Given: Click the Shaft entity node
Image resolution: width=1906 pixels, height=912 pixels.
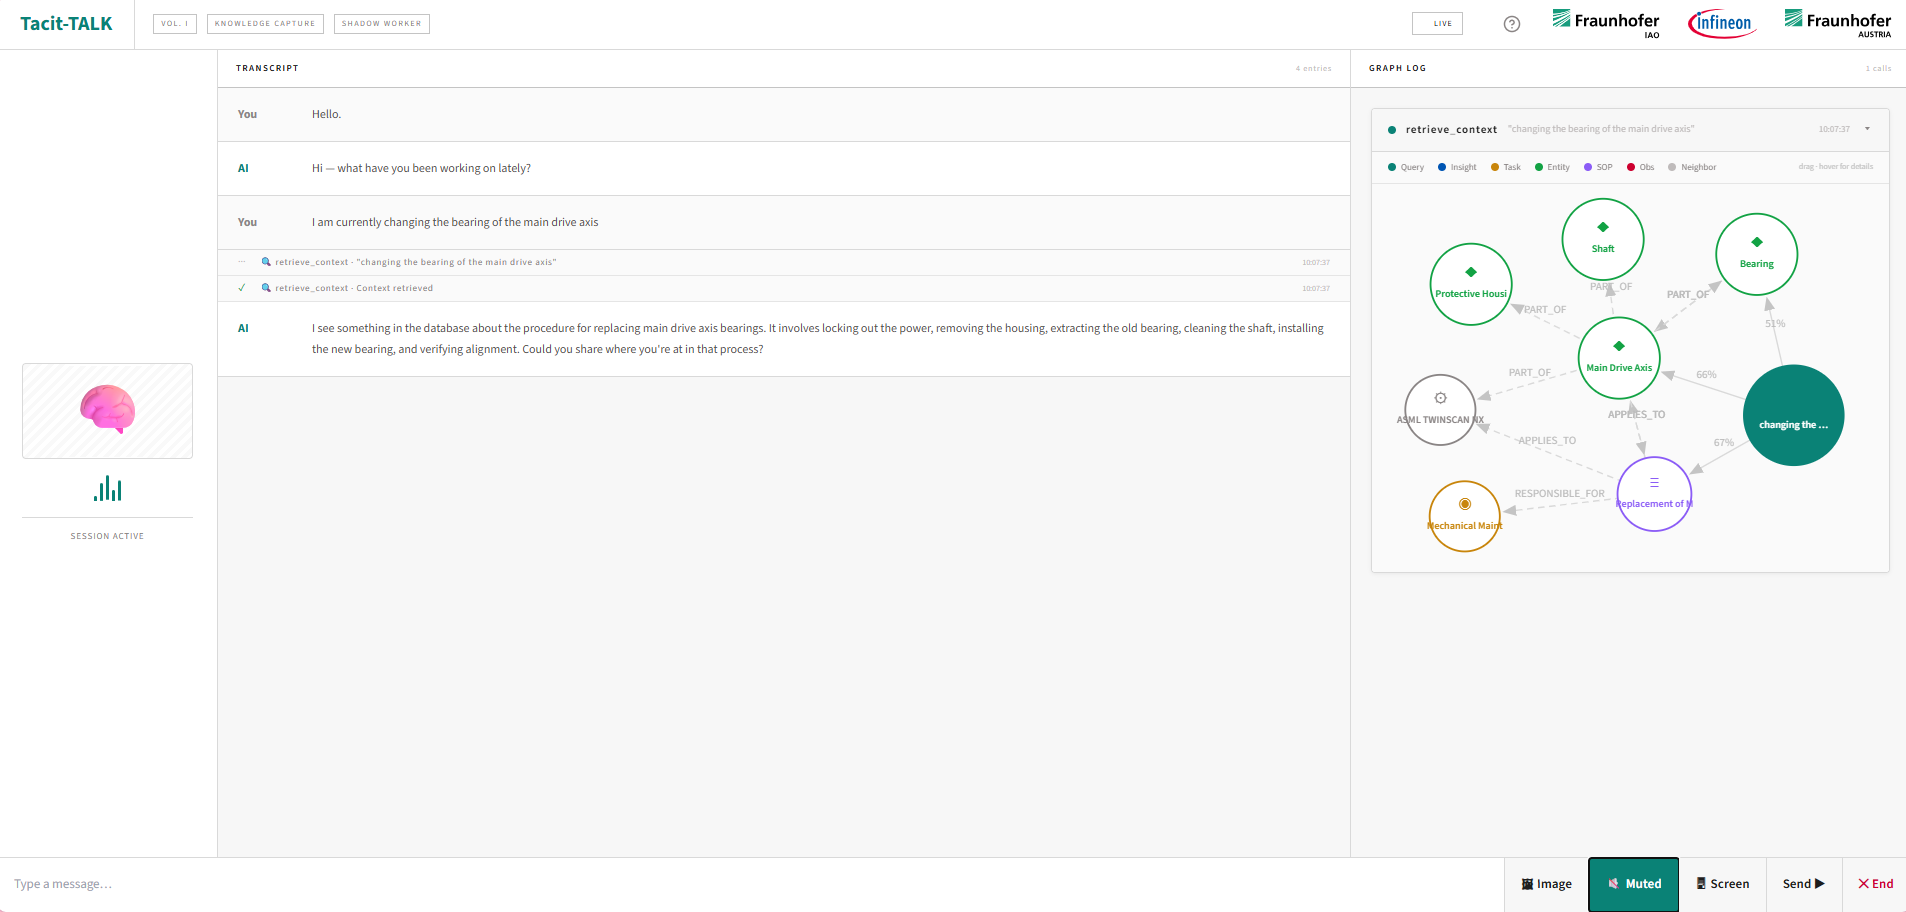Looking at the screenshot, I should [x=1602, y=239].
